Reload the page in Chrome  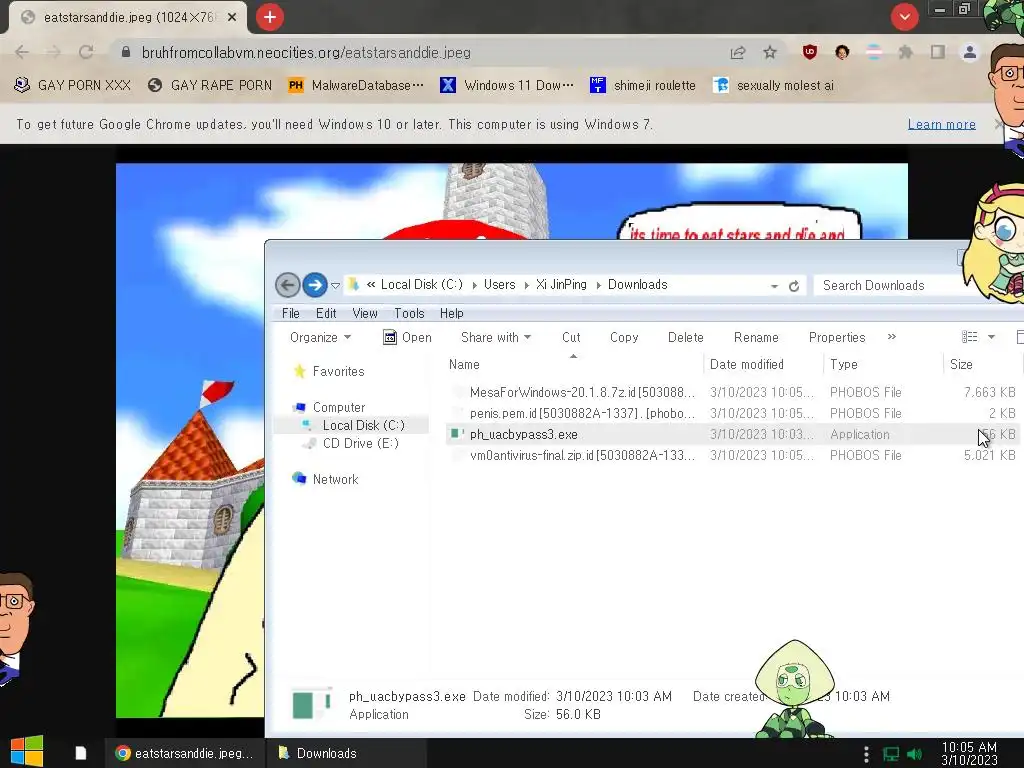coord(86,52)
